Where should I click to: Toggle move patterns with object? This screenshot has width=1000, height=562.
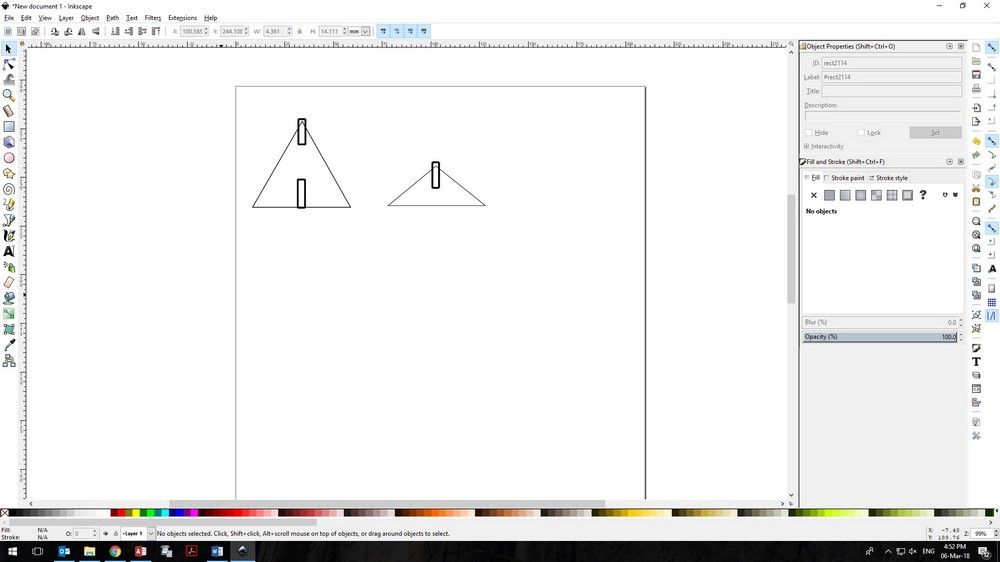[x=423, y=31]
